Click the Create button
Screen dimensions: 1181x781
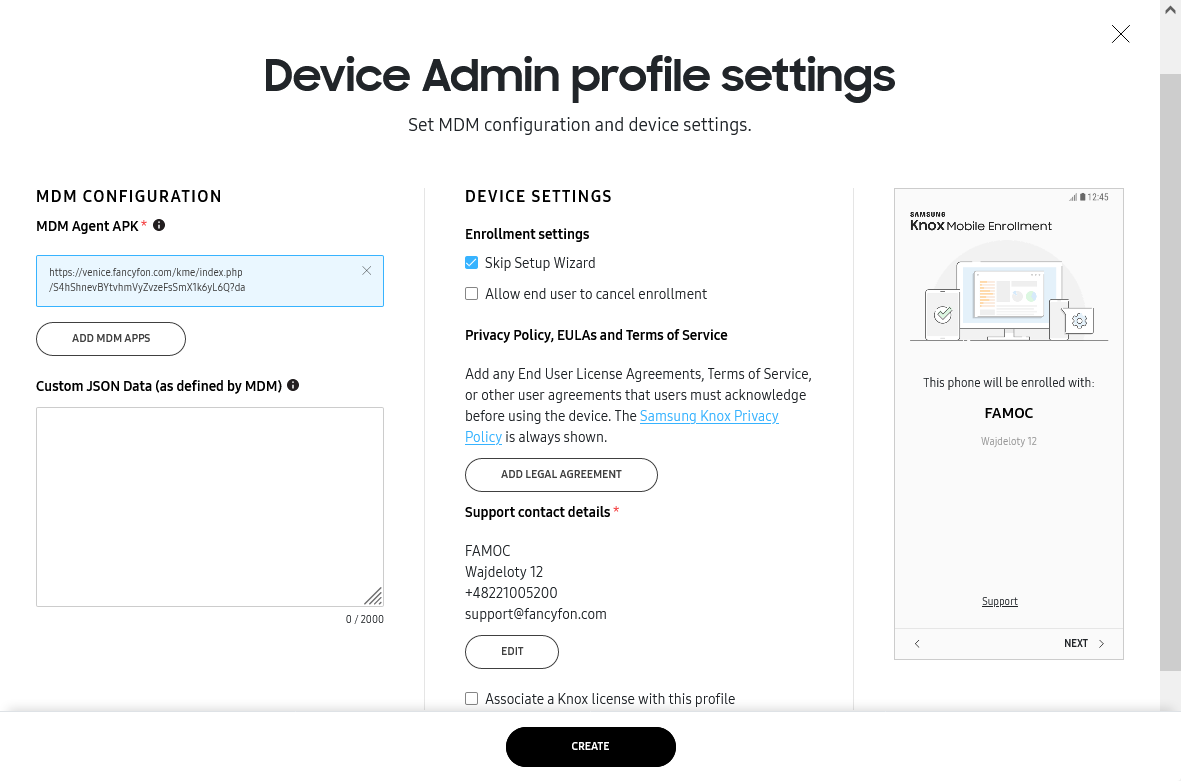[x=590, y=746]
